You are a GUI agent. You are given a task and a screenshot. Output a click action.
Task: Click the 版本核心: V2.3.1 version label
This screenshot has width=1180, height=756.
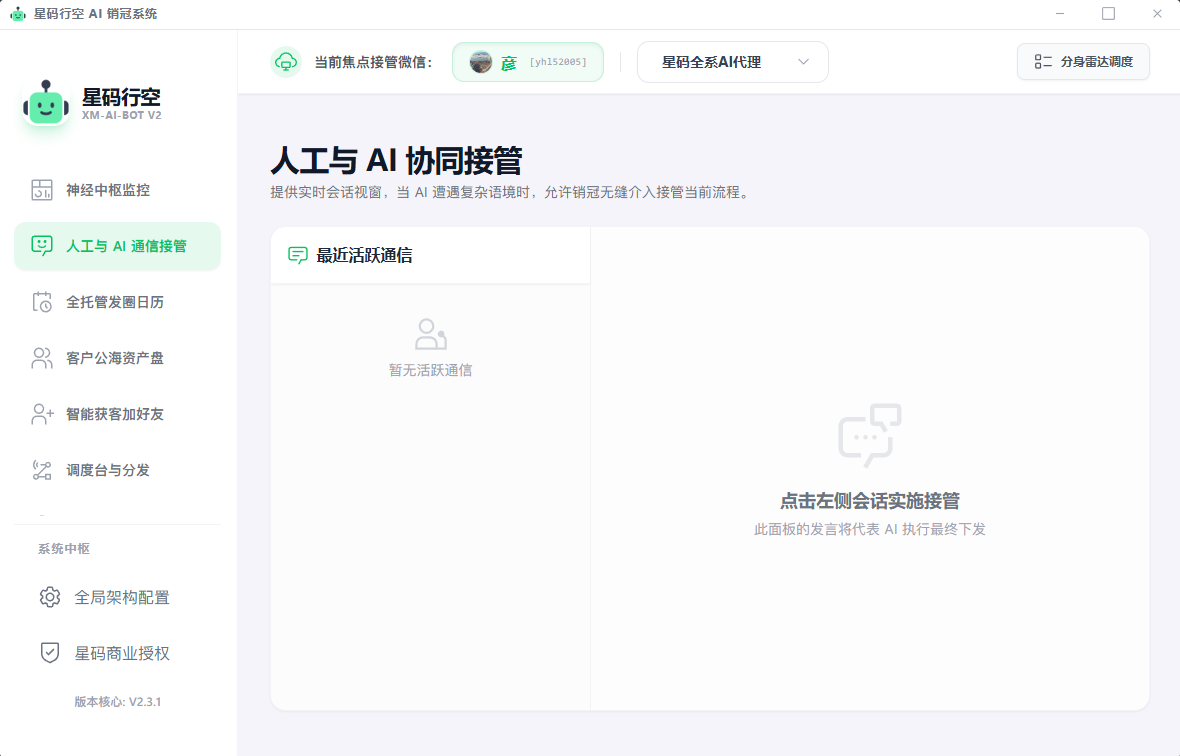[118, 702]
